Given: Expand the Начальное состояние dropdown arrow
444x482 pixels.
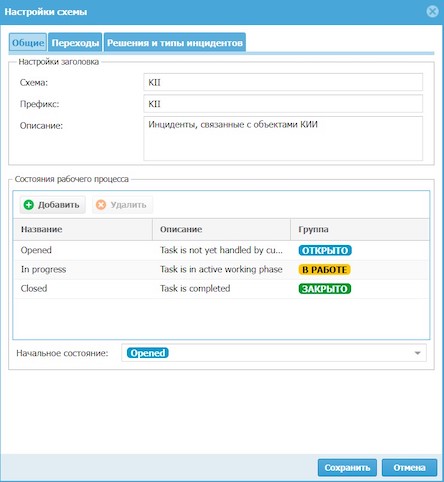Looking at the screenshot, I should click(417, 353).
